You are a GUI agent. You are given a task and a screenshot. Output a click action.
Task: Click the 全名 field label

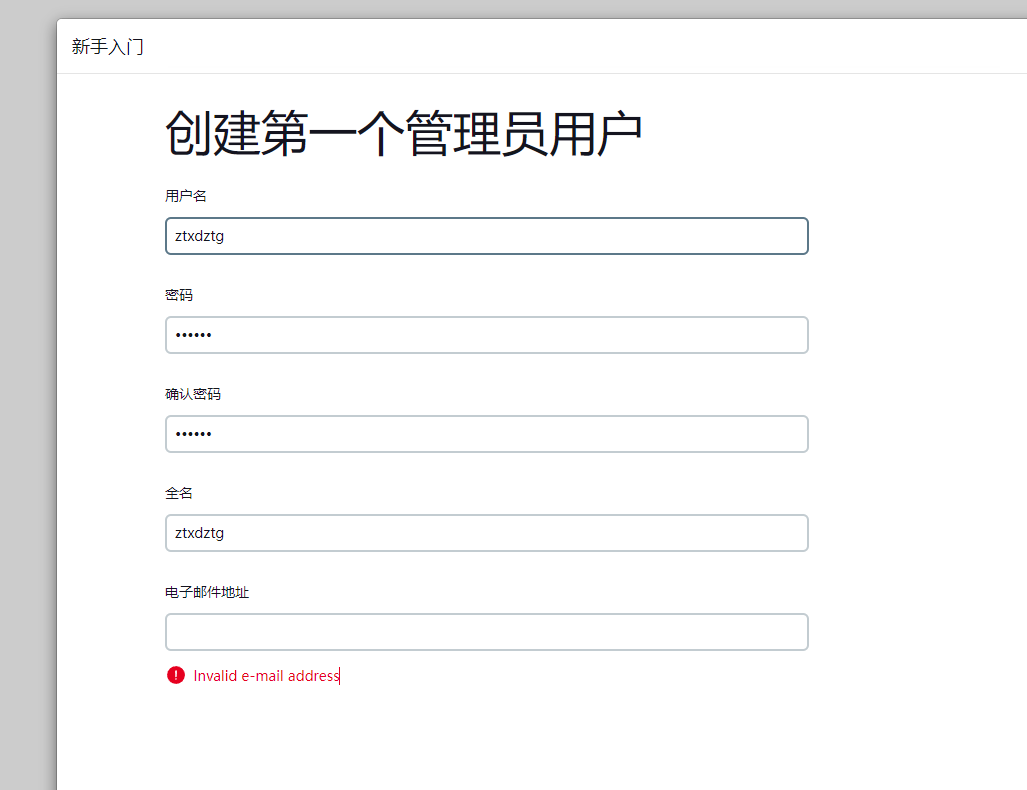click(179, 493)
